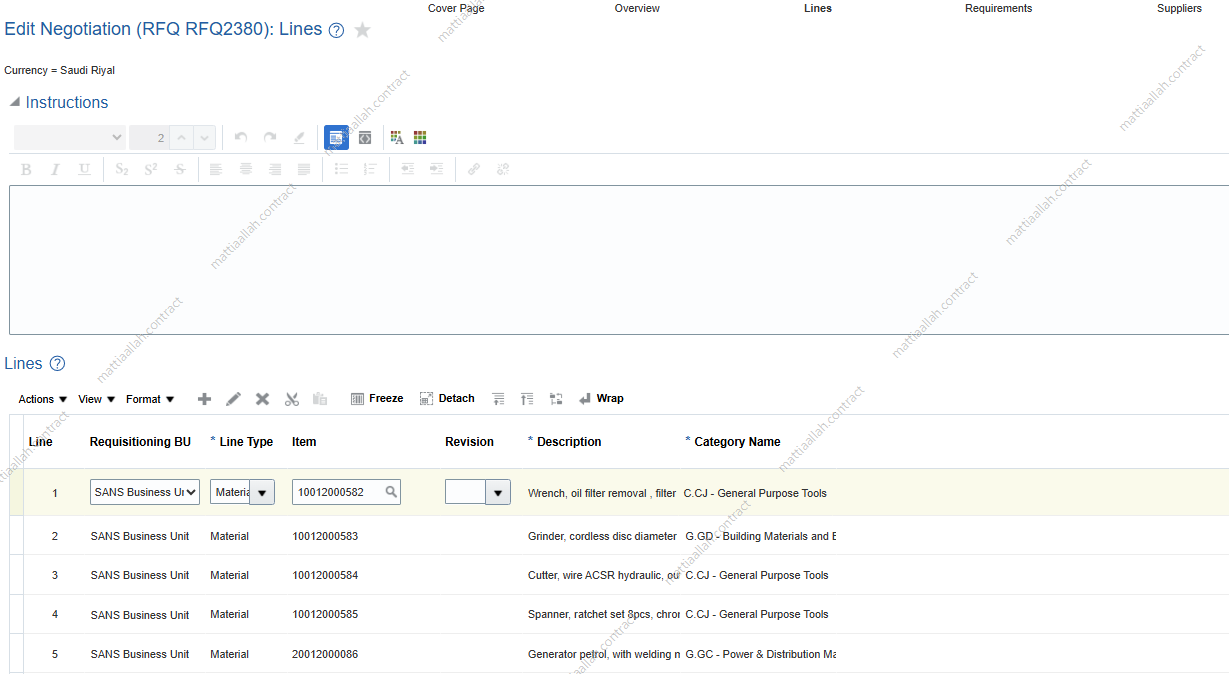Open the Revision dropdown on line 1
Viewport: 1229px width, 674px height.
coord(500,491)
